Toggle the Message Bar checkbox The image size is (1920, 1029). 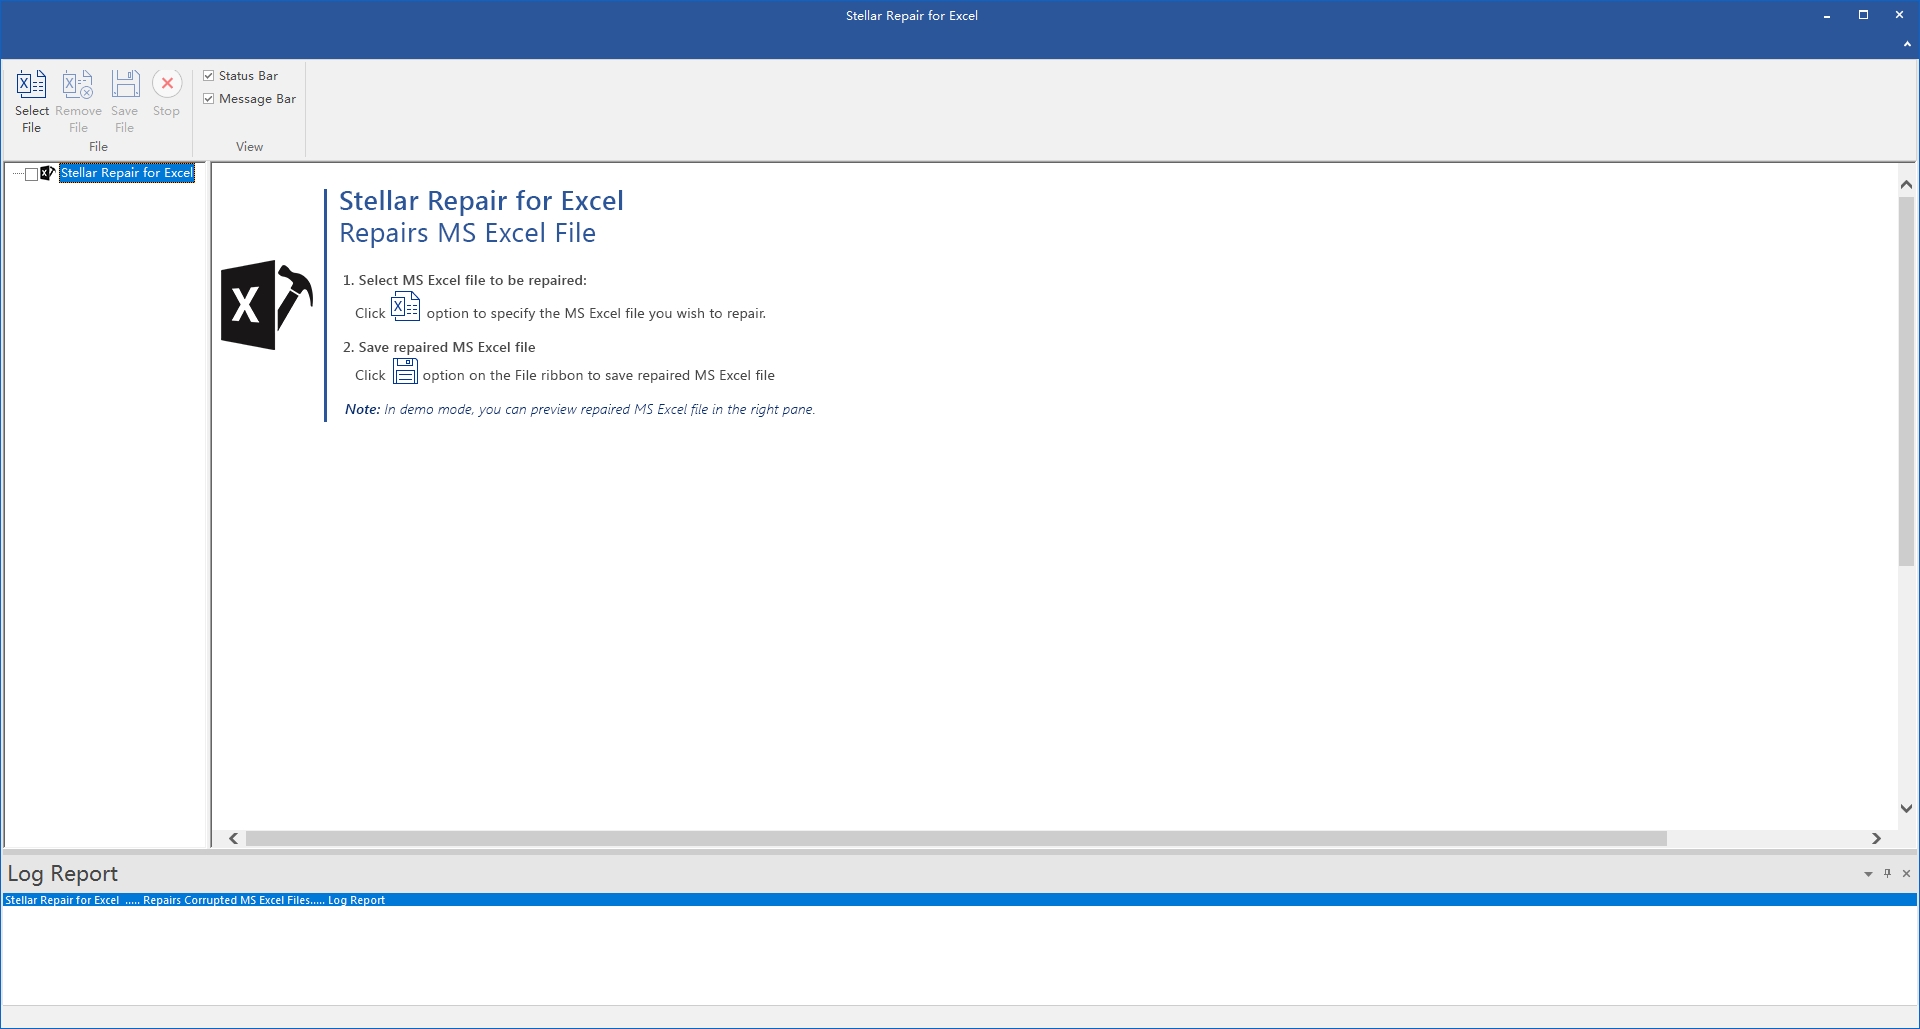click(209, 99)
